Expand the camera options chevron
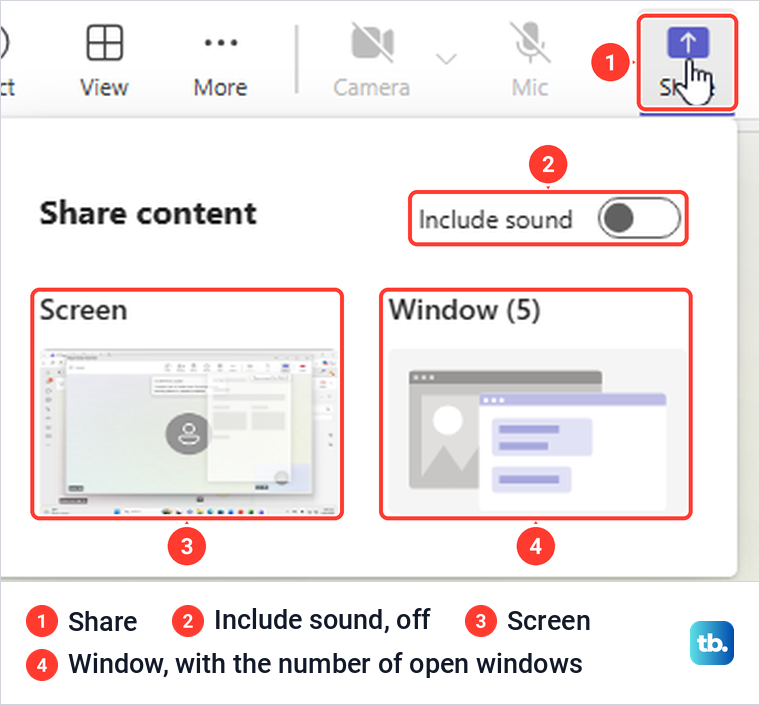The width and height of the screenshot is (760, 705). [446, 59]
